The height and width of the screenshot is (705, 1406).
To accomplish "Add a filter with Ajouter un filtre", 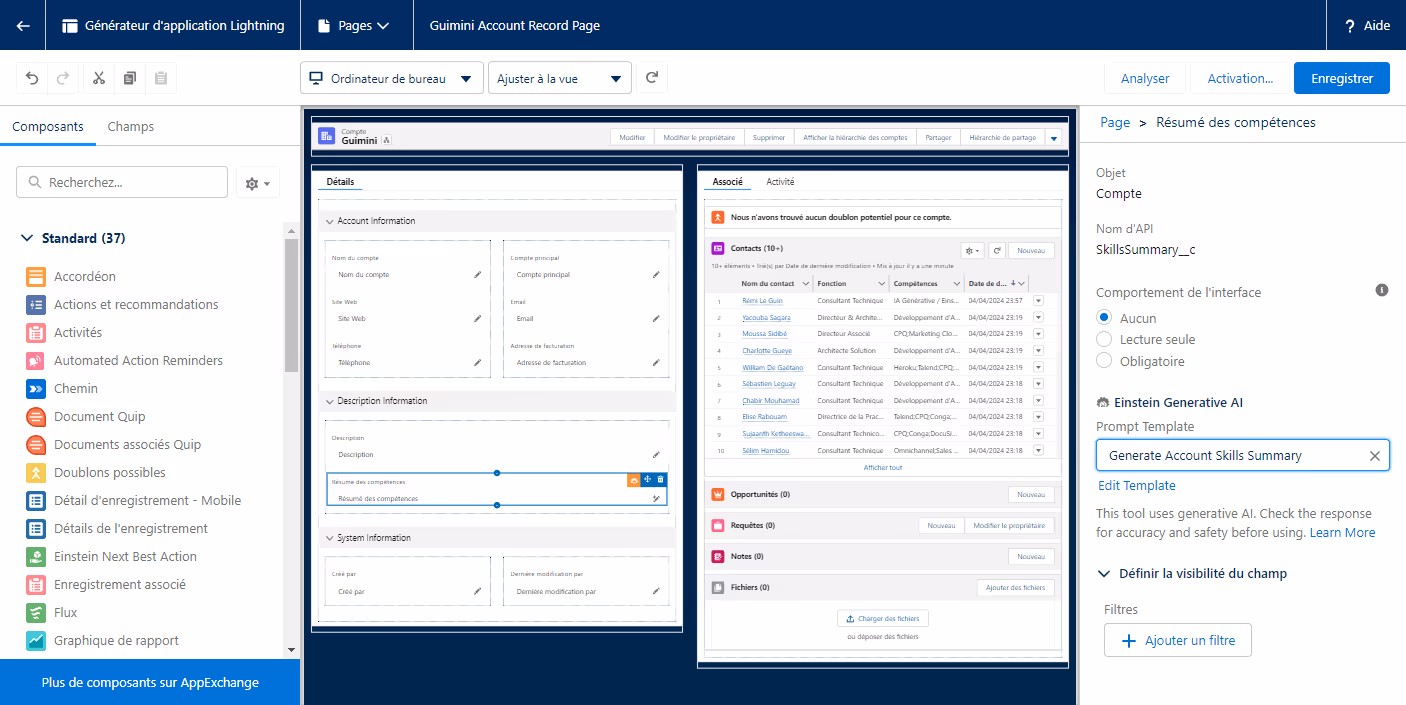I will (1177, 641).
